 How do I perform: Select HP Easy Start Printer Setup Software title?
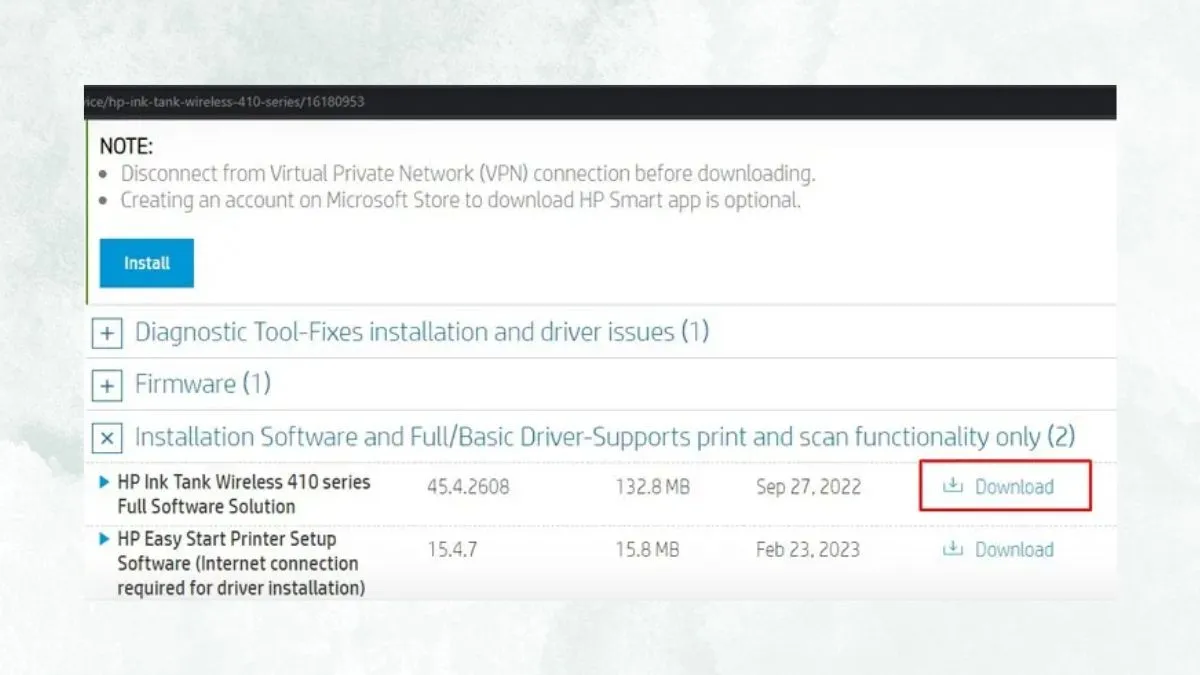[x=240, y=563]
